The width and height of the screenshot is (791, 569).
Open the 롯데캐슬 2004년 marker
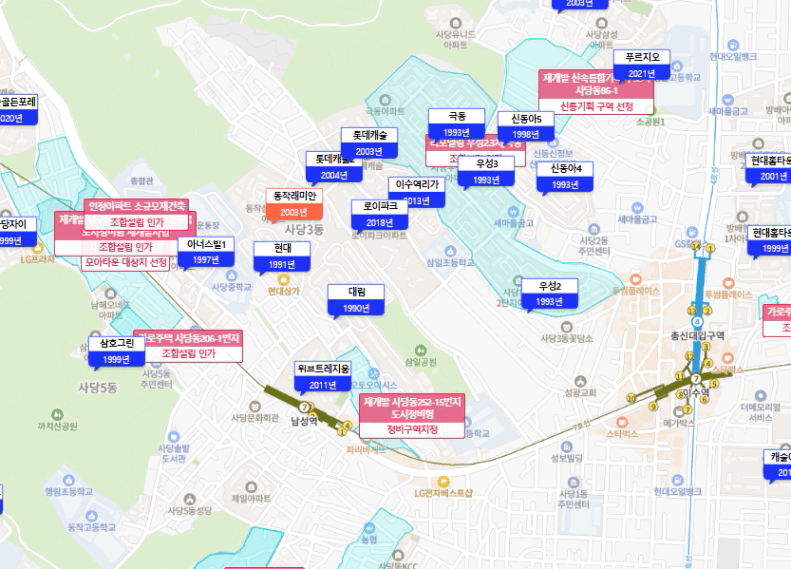(x=334, y=167)
